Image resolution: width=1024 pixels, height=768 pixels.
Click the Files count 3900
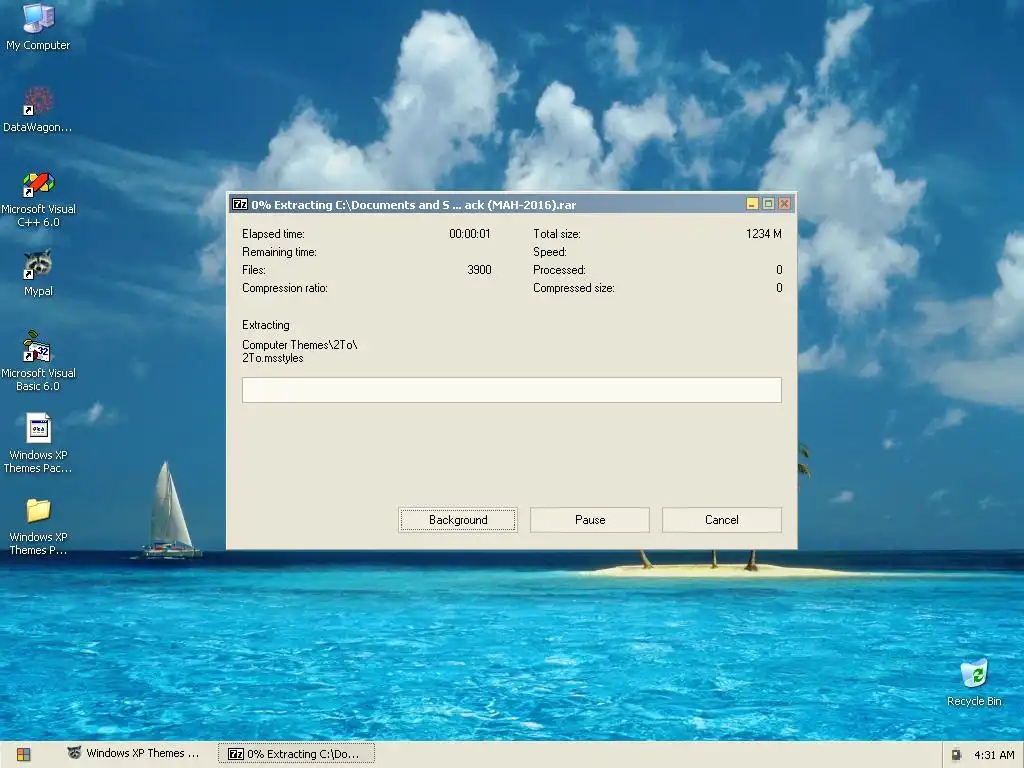click(479, 270)
